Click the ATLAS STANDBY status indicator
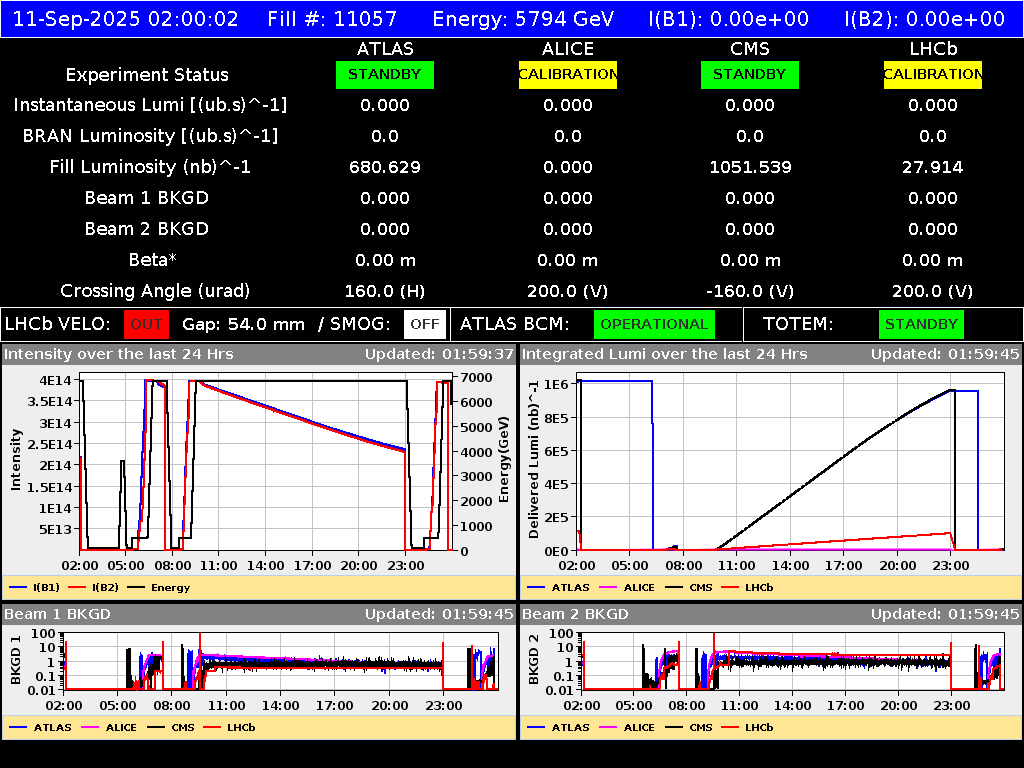 click(x=384, y=74)
